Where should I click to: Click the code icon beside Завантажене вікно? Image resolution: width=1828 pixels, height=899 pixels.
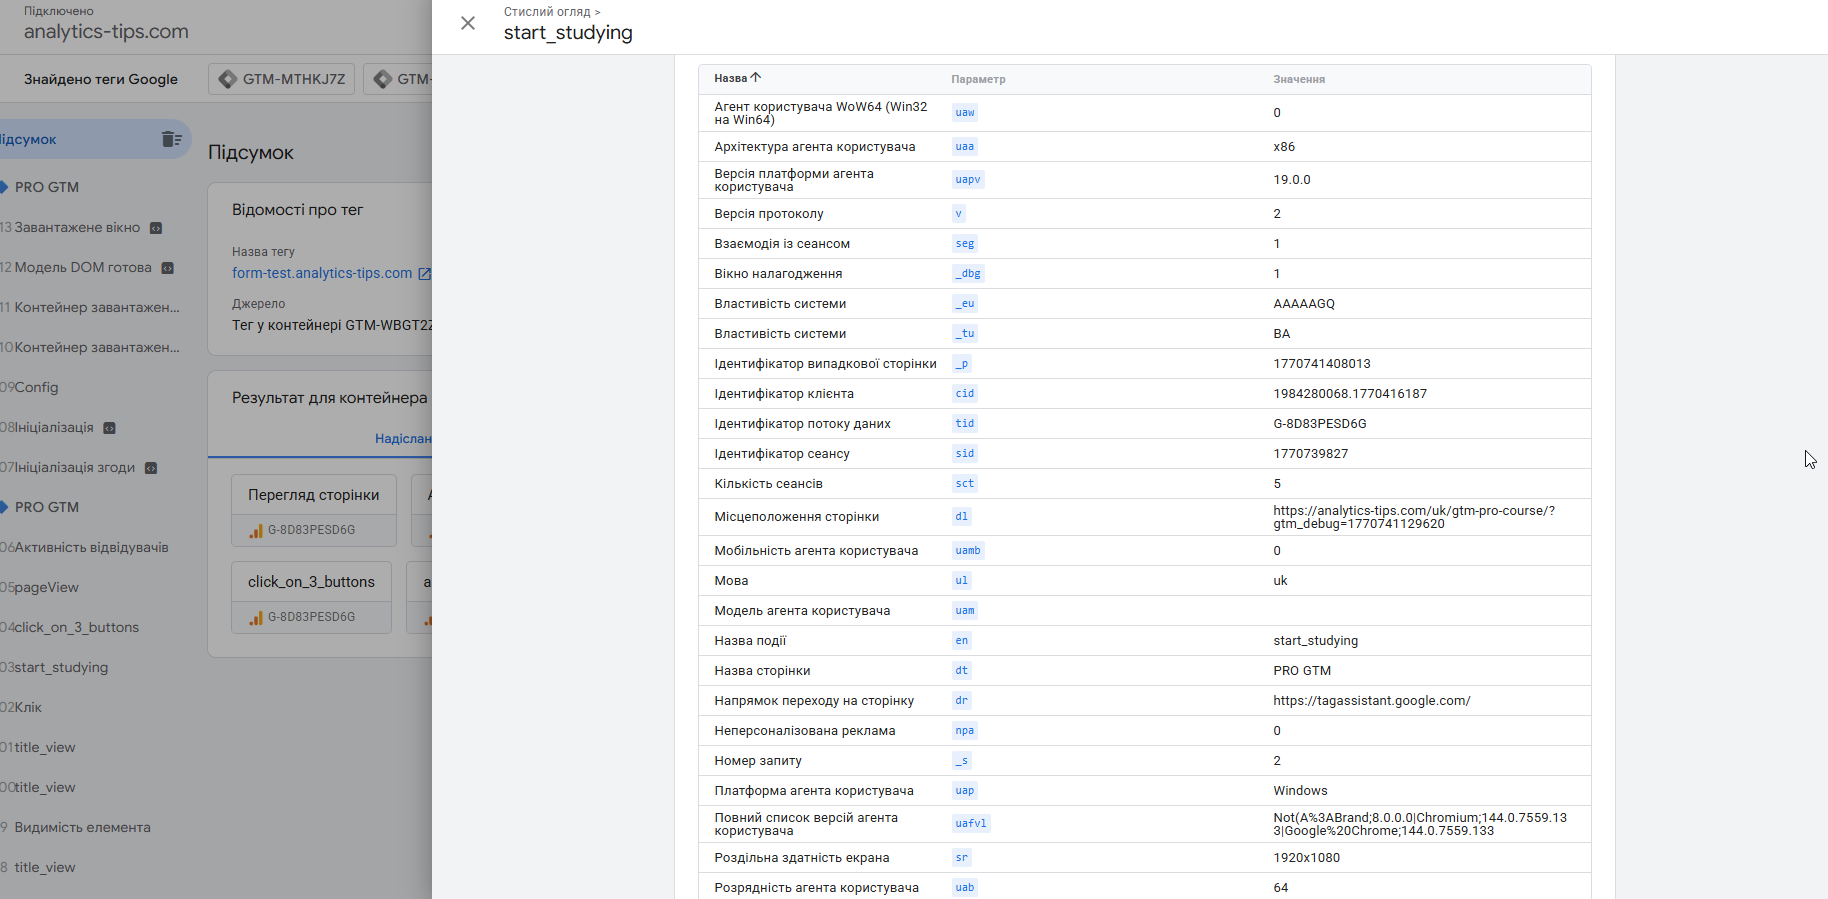point(156,228)
